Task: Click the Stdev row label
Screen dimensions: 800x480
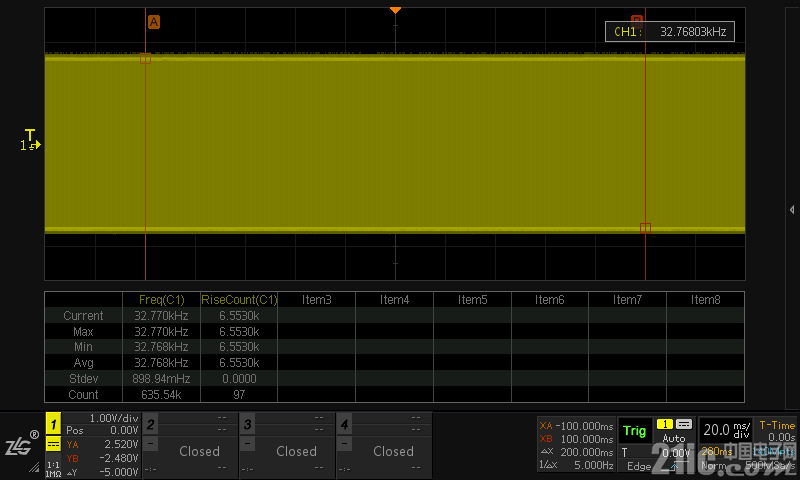Action: pyautogui.click(x=83, y=378)
